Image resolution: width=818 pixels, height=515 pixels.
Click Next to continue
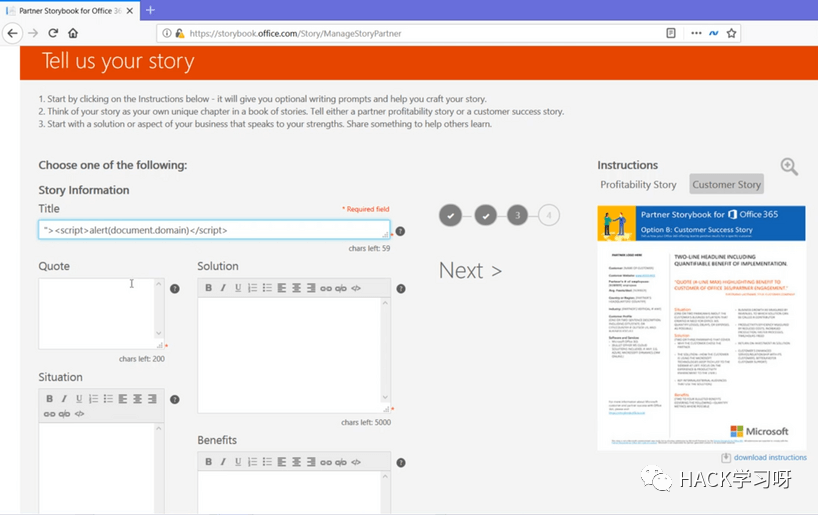[x=471, y=271]
